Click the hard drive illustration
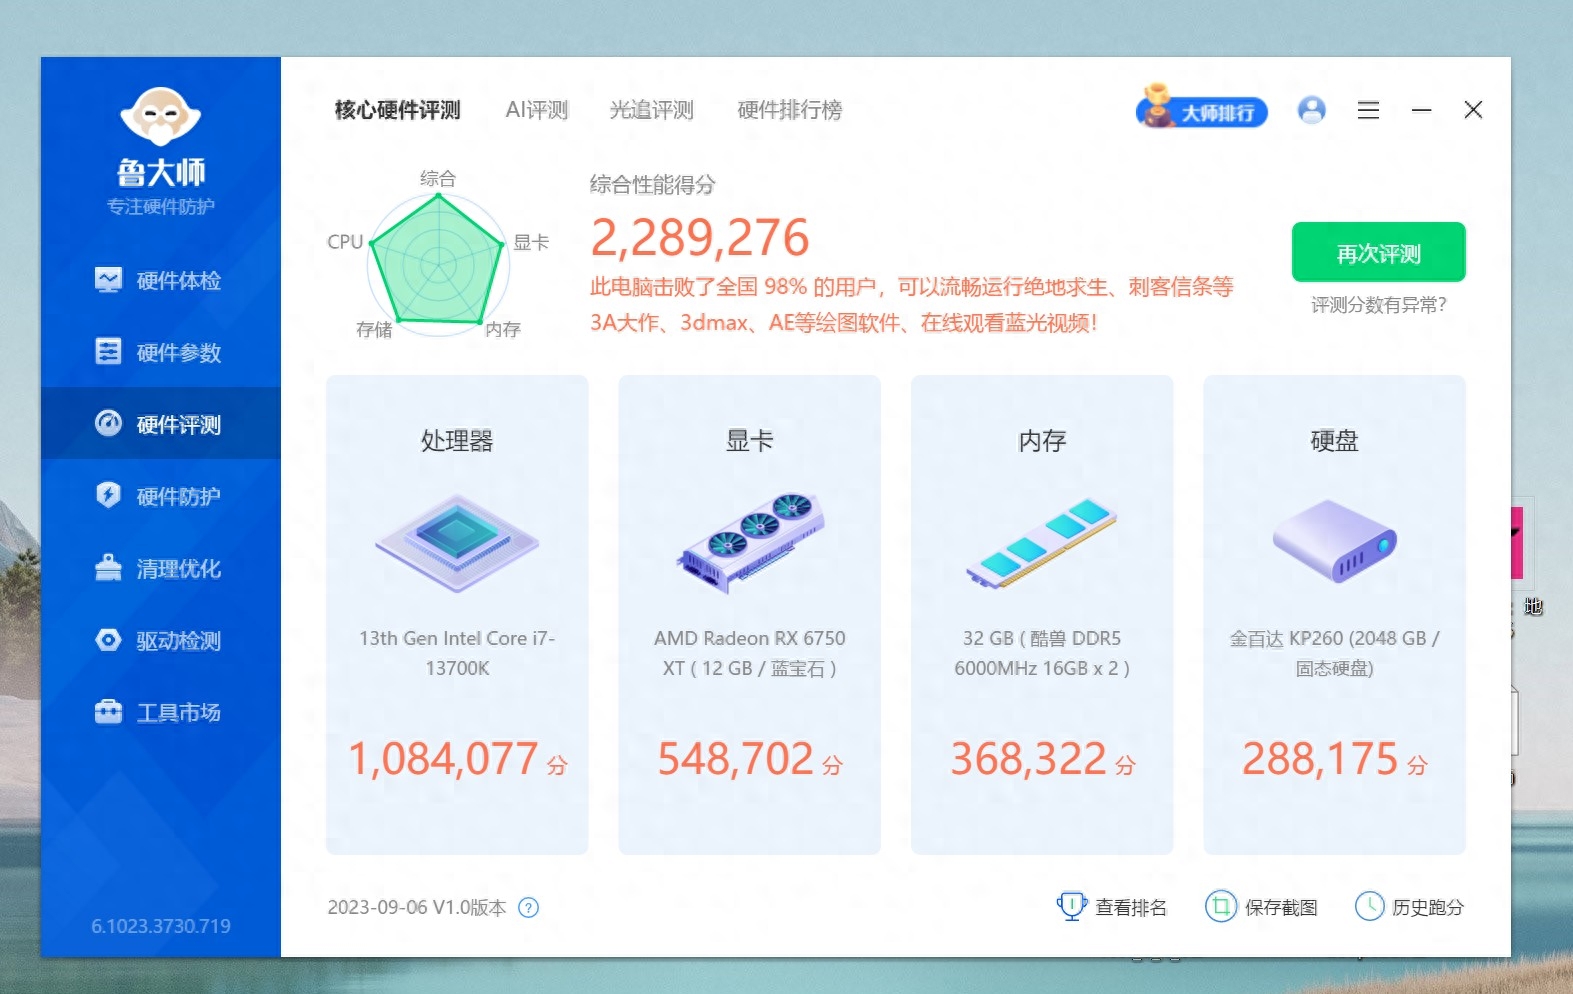 pos(1334,542)
